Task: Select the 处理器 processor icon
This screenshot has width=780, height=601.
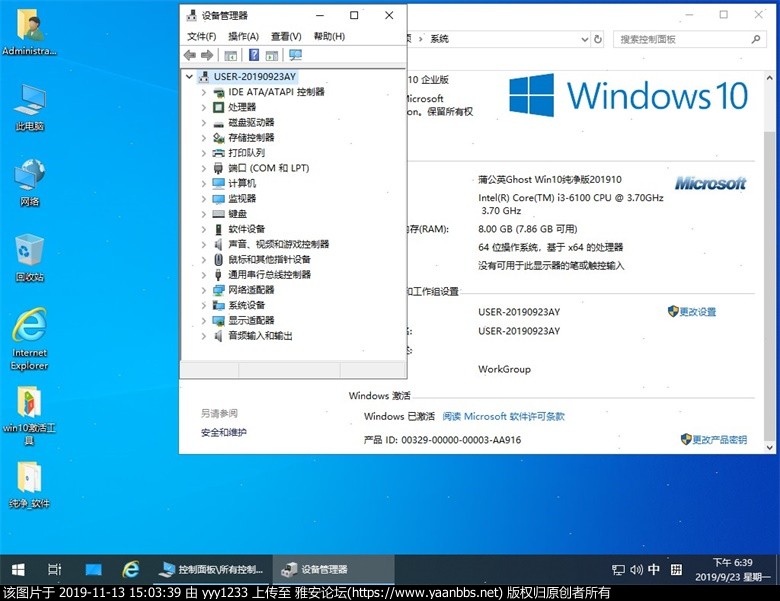Action: tap(218, 107)
